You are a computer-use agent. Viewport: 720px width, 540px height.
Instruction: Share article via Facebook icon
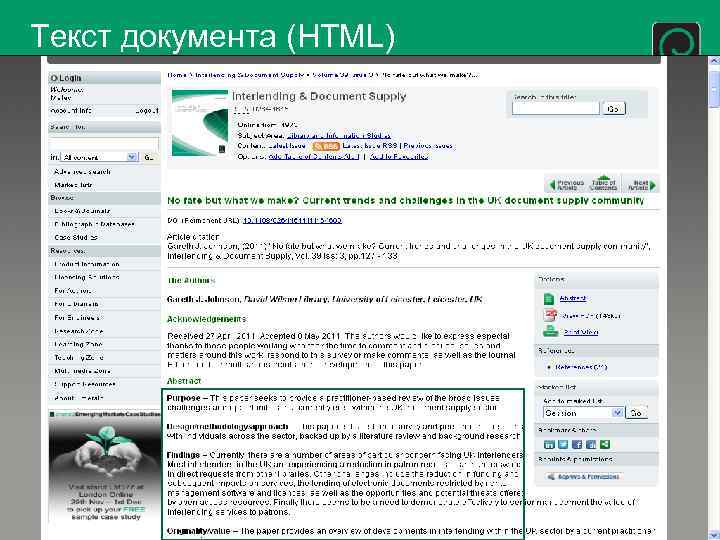(x=577, y=444)
